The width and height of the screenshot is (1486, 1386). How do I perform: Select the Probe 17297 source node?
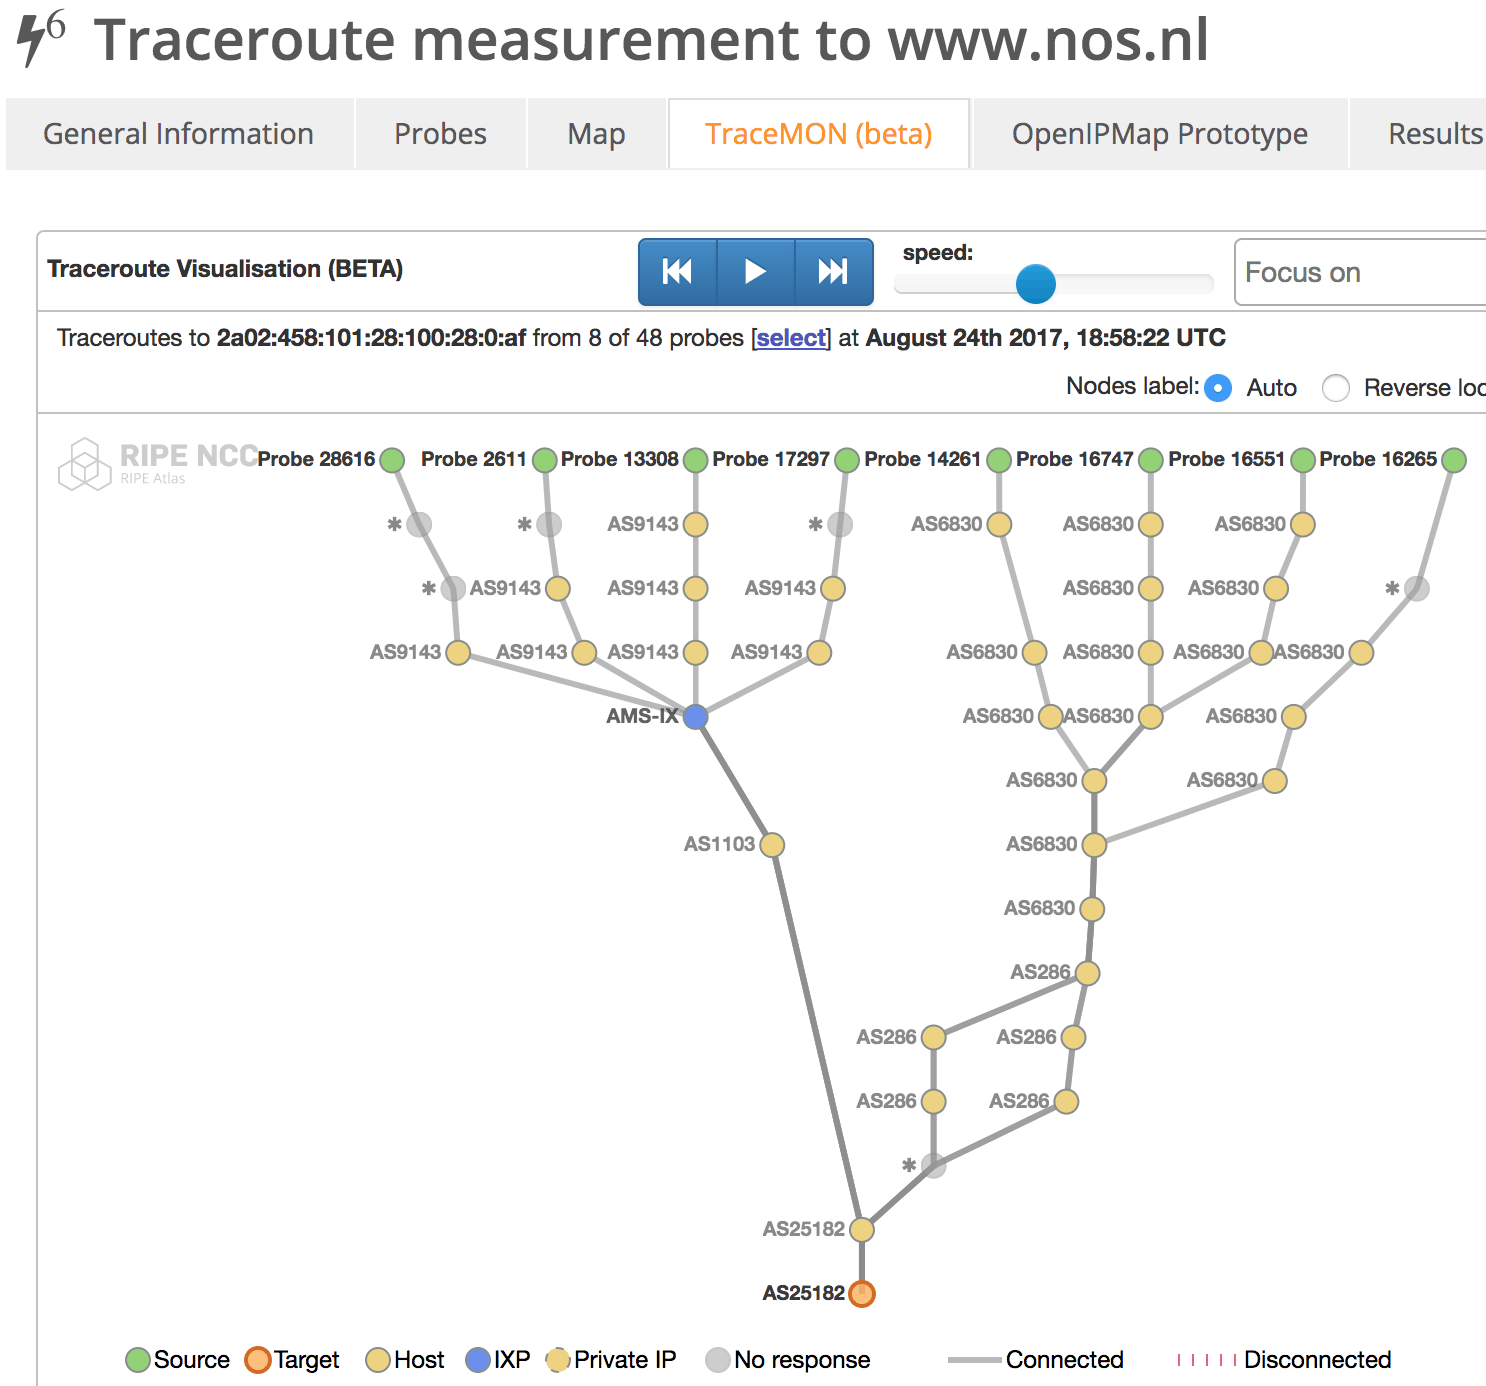click(x=847, y=460)
